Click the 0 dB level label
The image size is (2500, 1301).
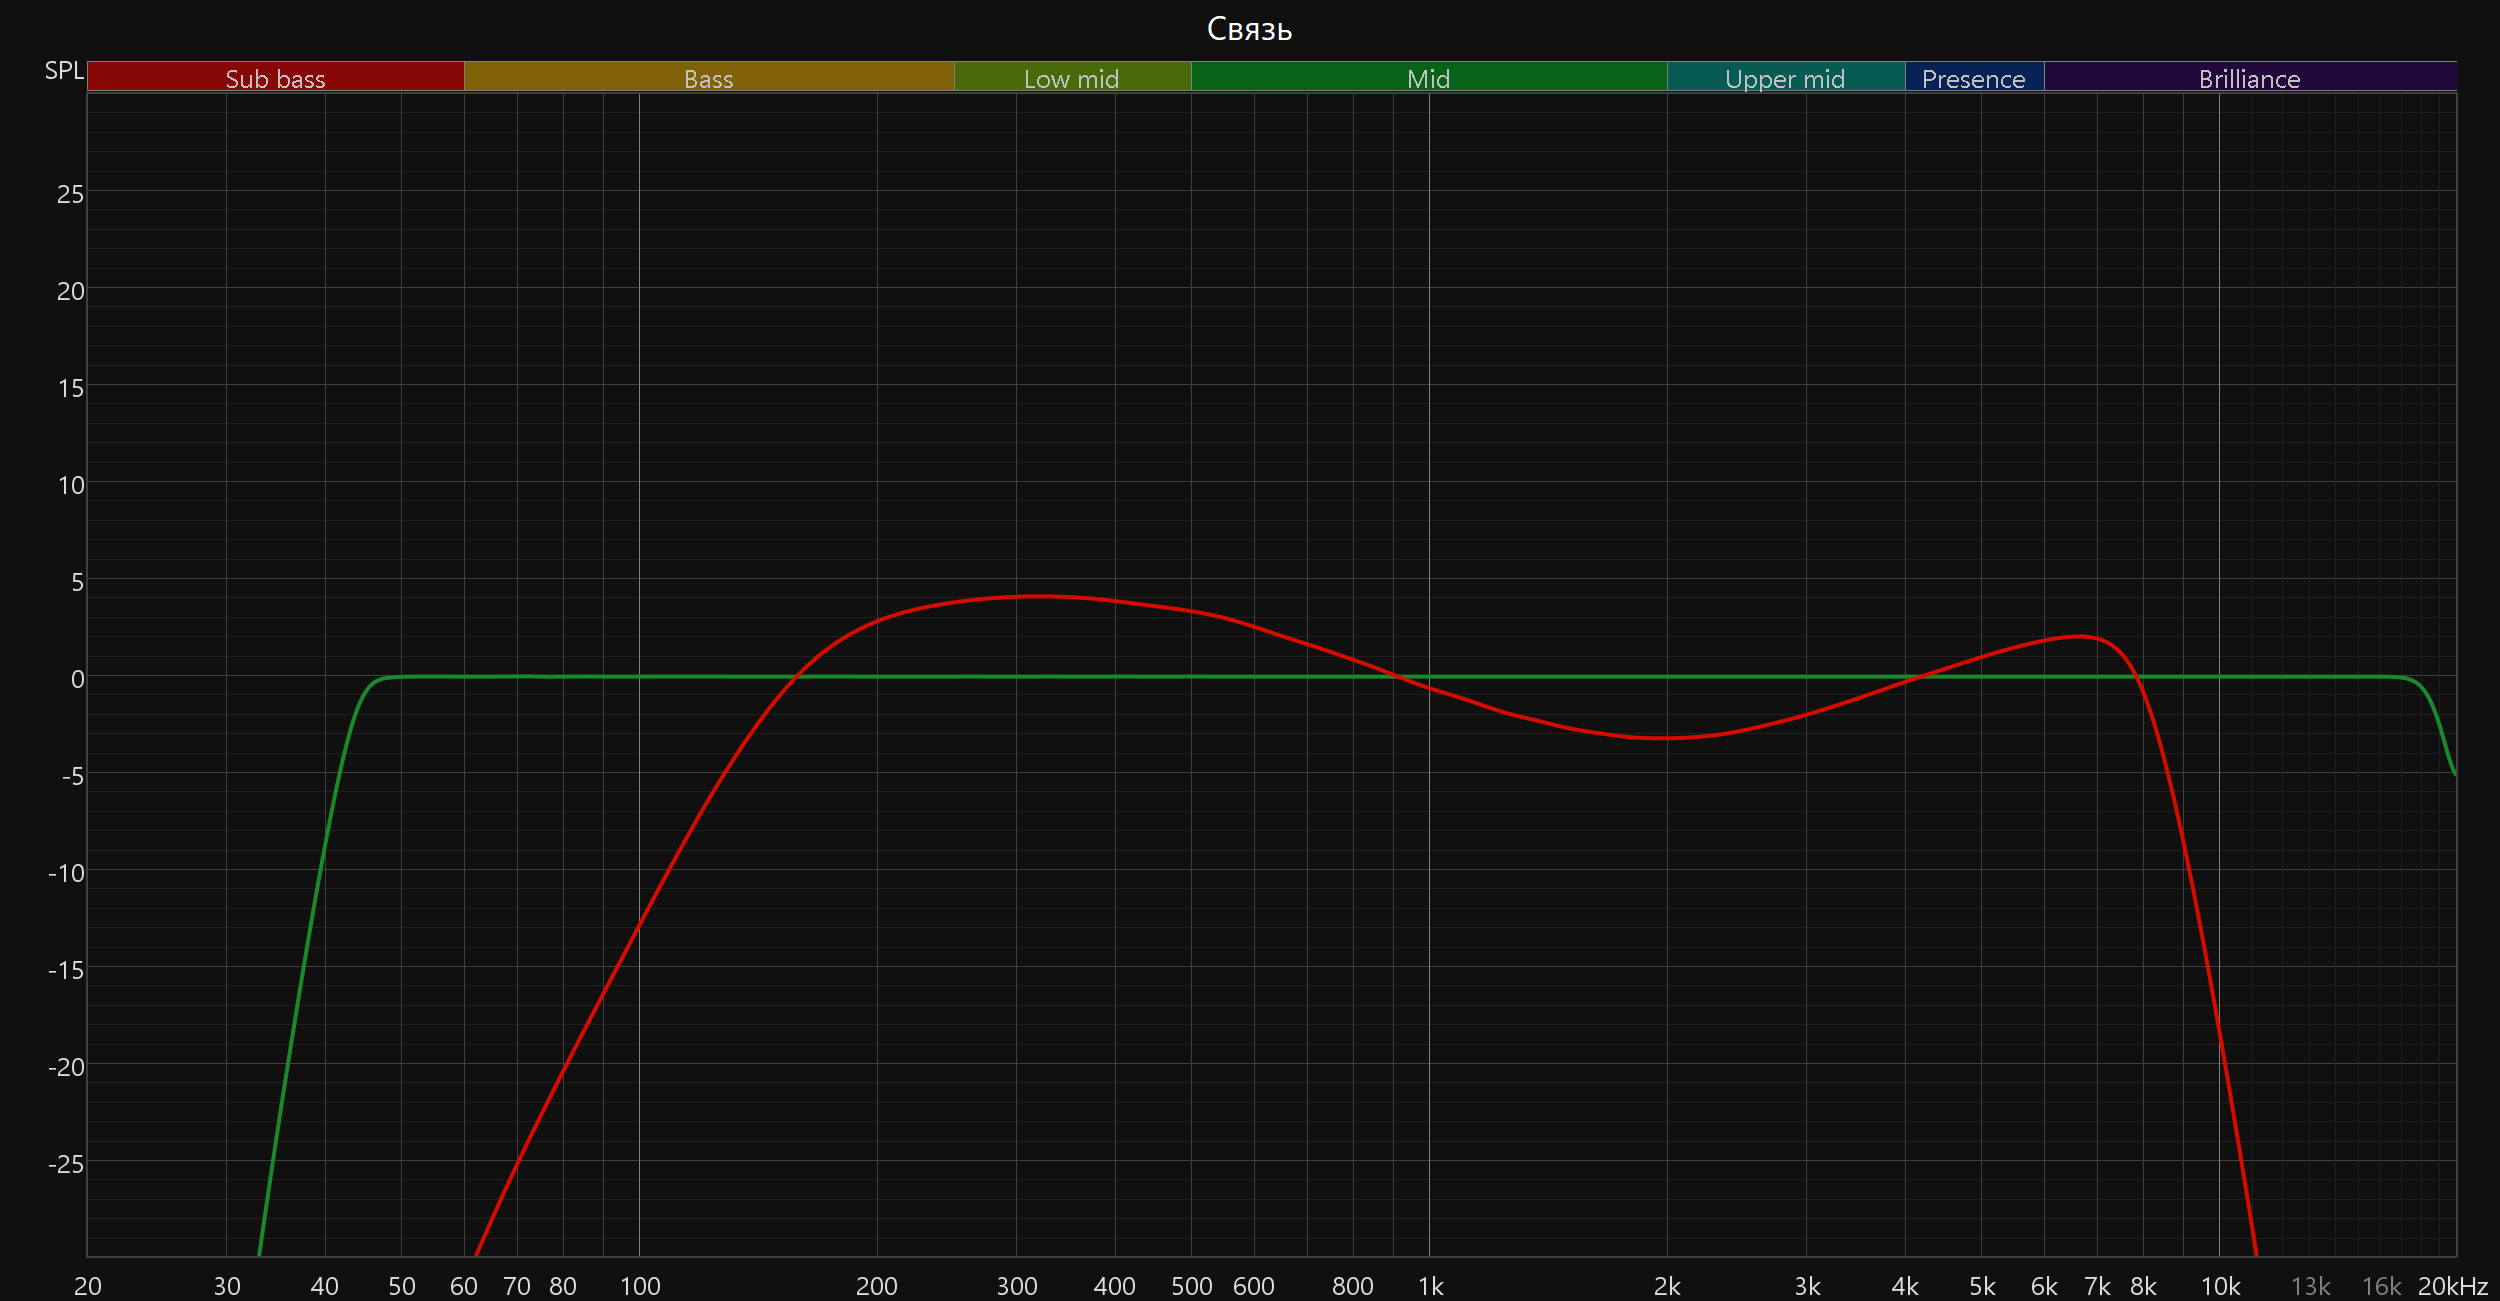click(77, 679)
